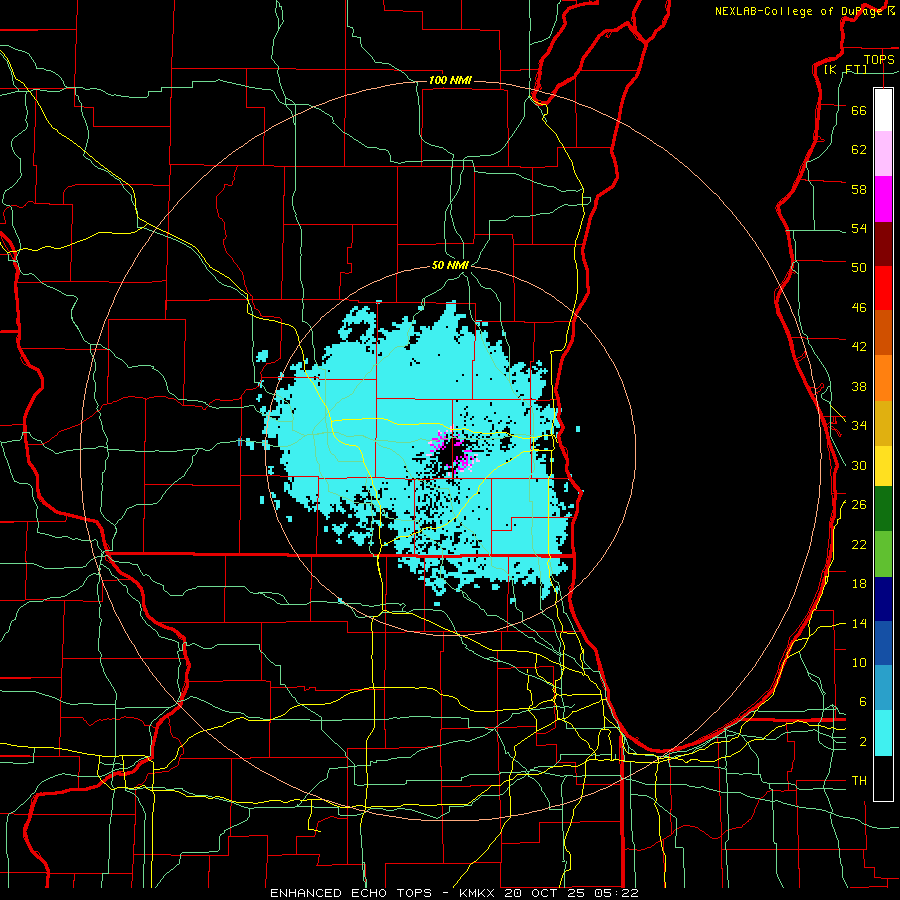
Task: Select the cyan legend band beside 2
Action: 883,733
